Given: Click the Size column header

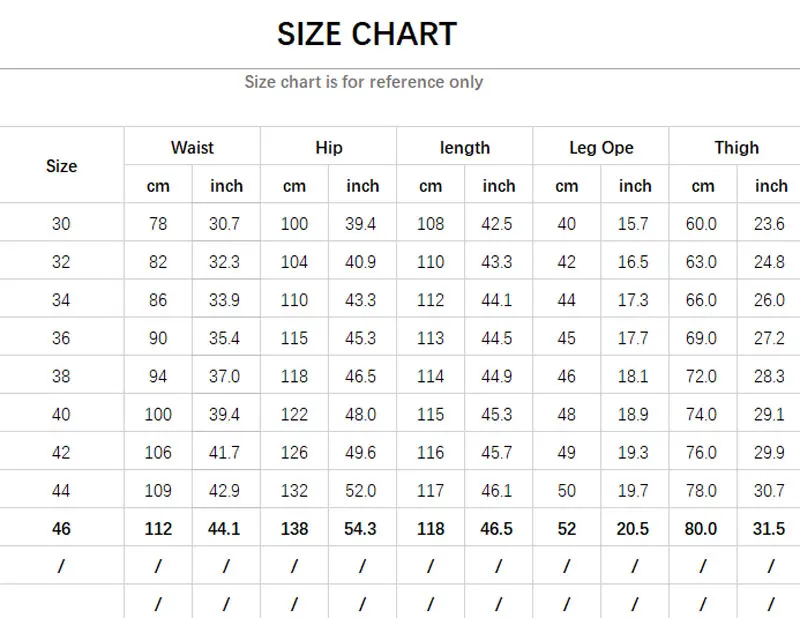Looking at the screenshot, I should [61, 166].
